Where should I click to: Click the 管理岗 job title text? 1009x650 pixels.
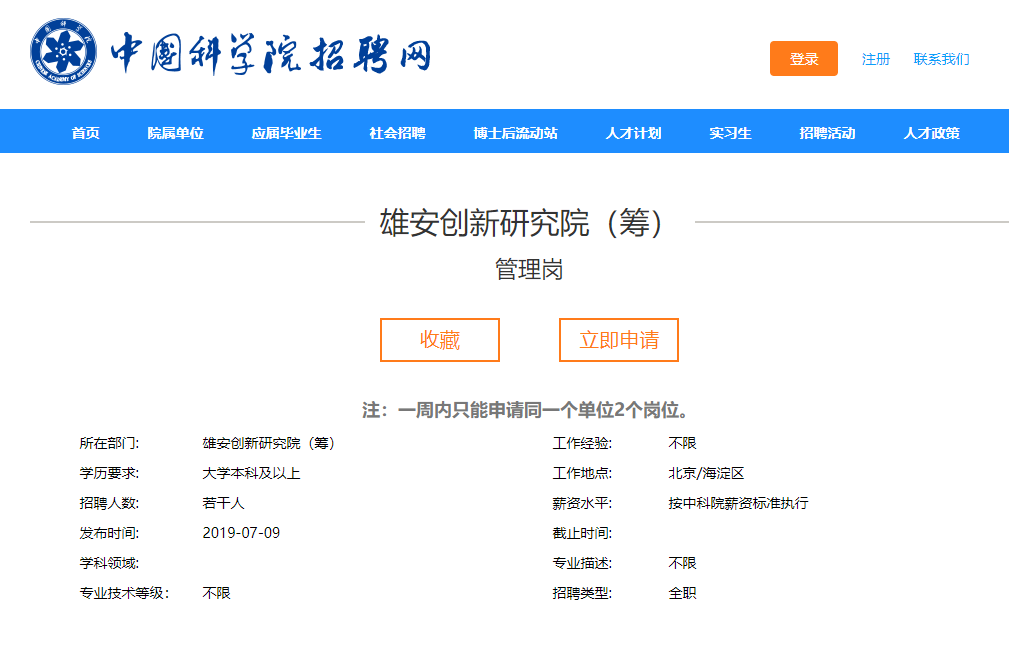(x=529, y=269)
